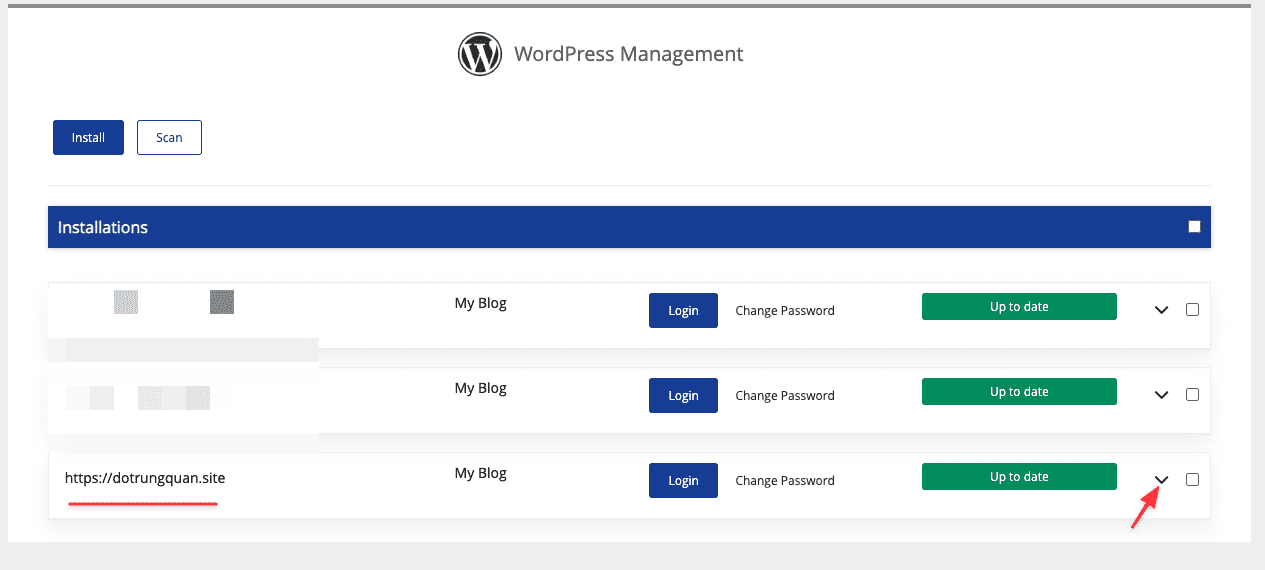Click Up to date status in second row
The width and height of the screenshot is (1265, 570).
point(1019,392)
